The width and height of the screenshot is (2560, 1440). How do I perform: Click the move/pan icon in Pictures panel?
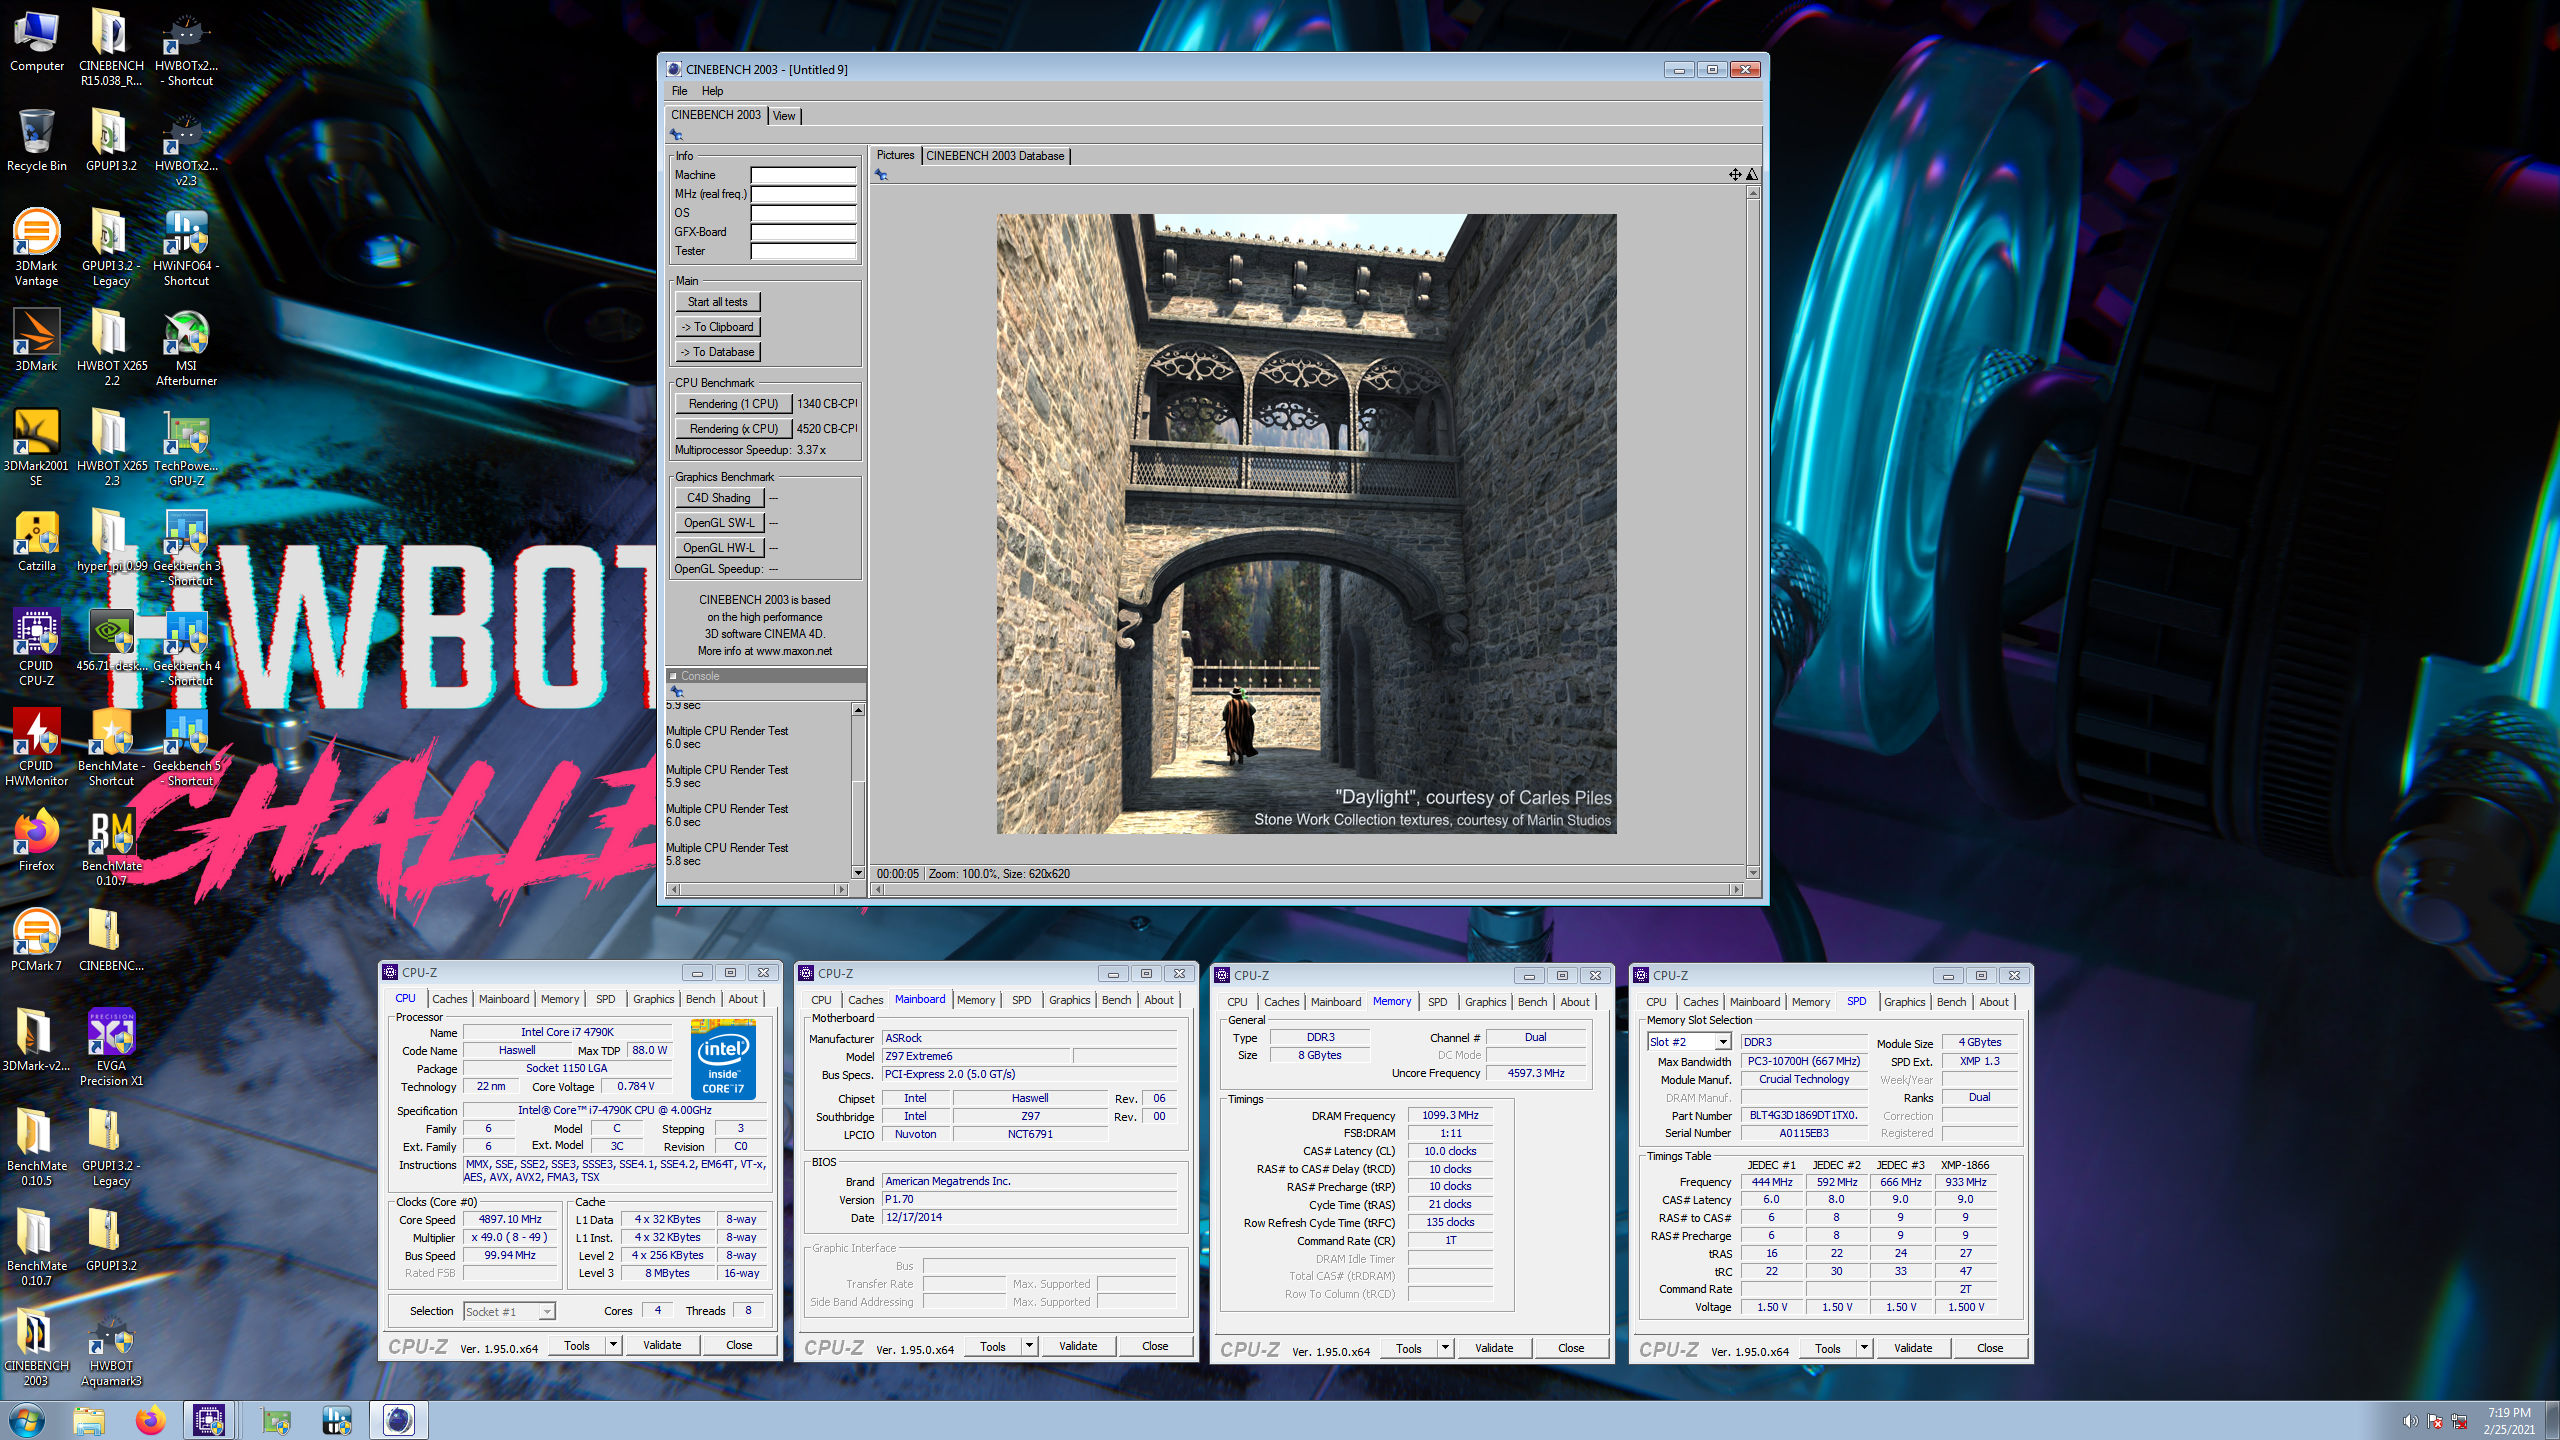pyautogui.click(x=1735, y=175)
